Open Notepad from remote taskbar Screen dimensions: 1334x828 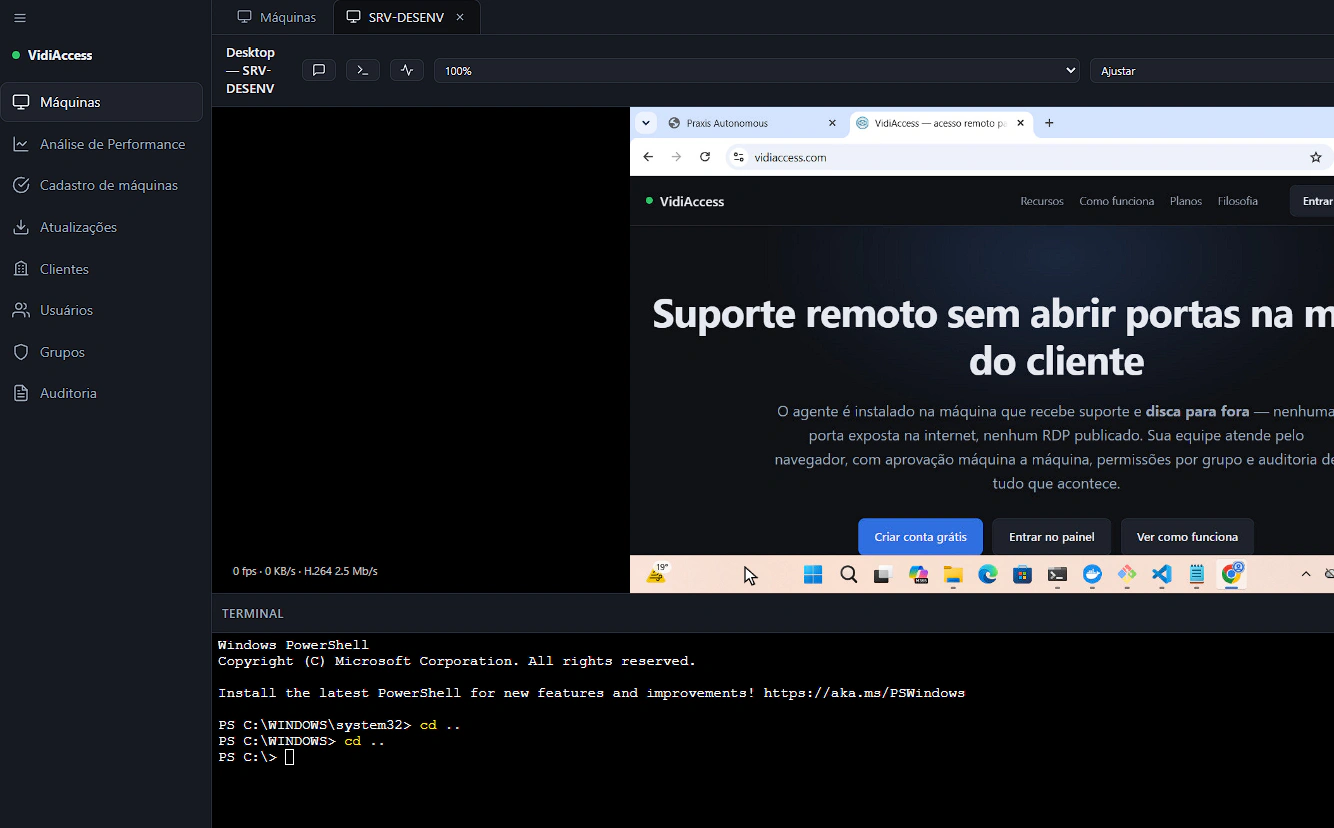pos(1197,575)
